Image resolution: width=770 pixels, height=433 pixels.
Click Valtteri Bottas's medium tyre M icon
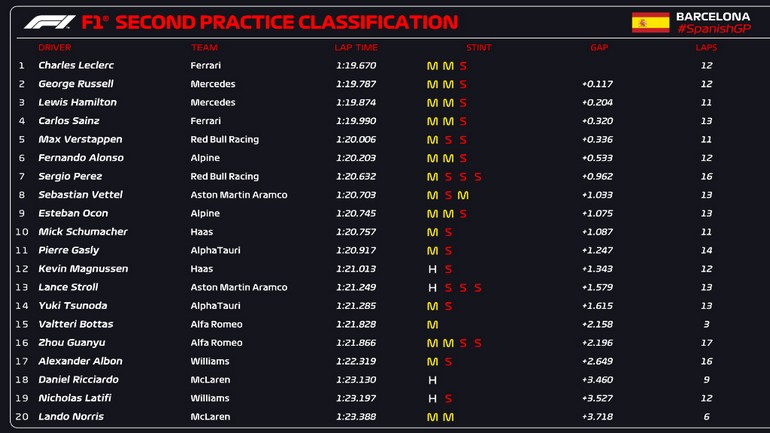pos(432,325)
